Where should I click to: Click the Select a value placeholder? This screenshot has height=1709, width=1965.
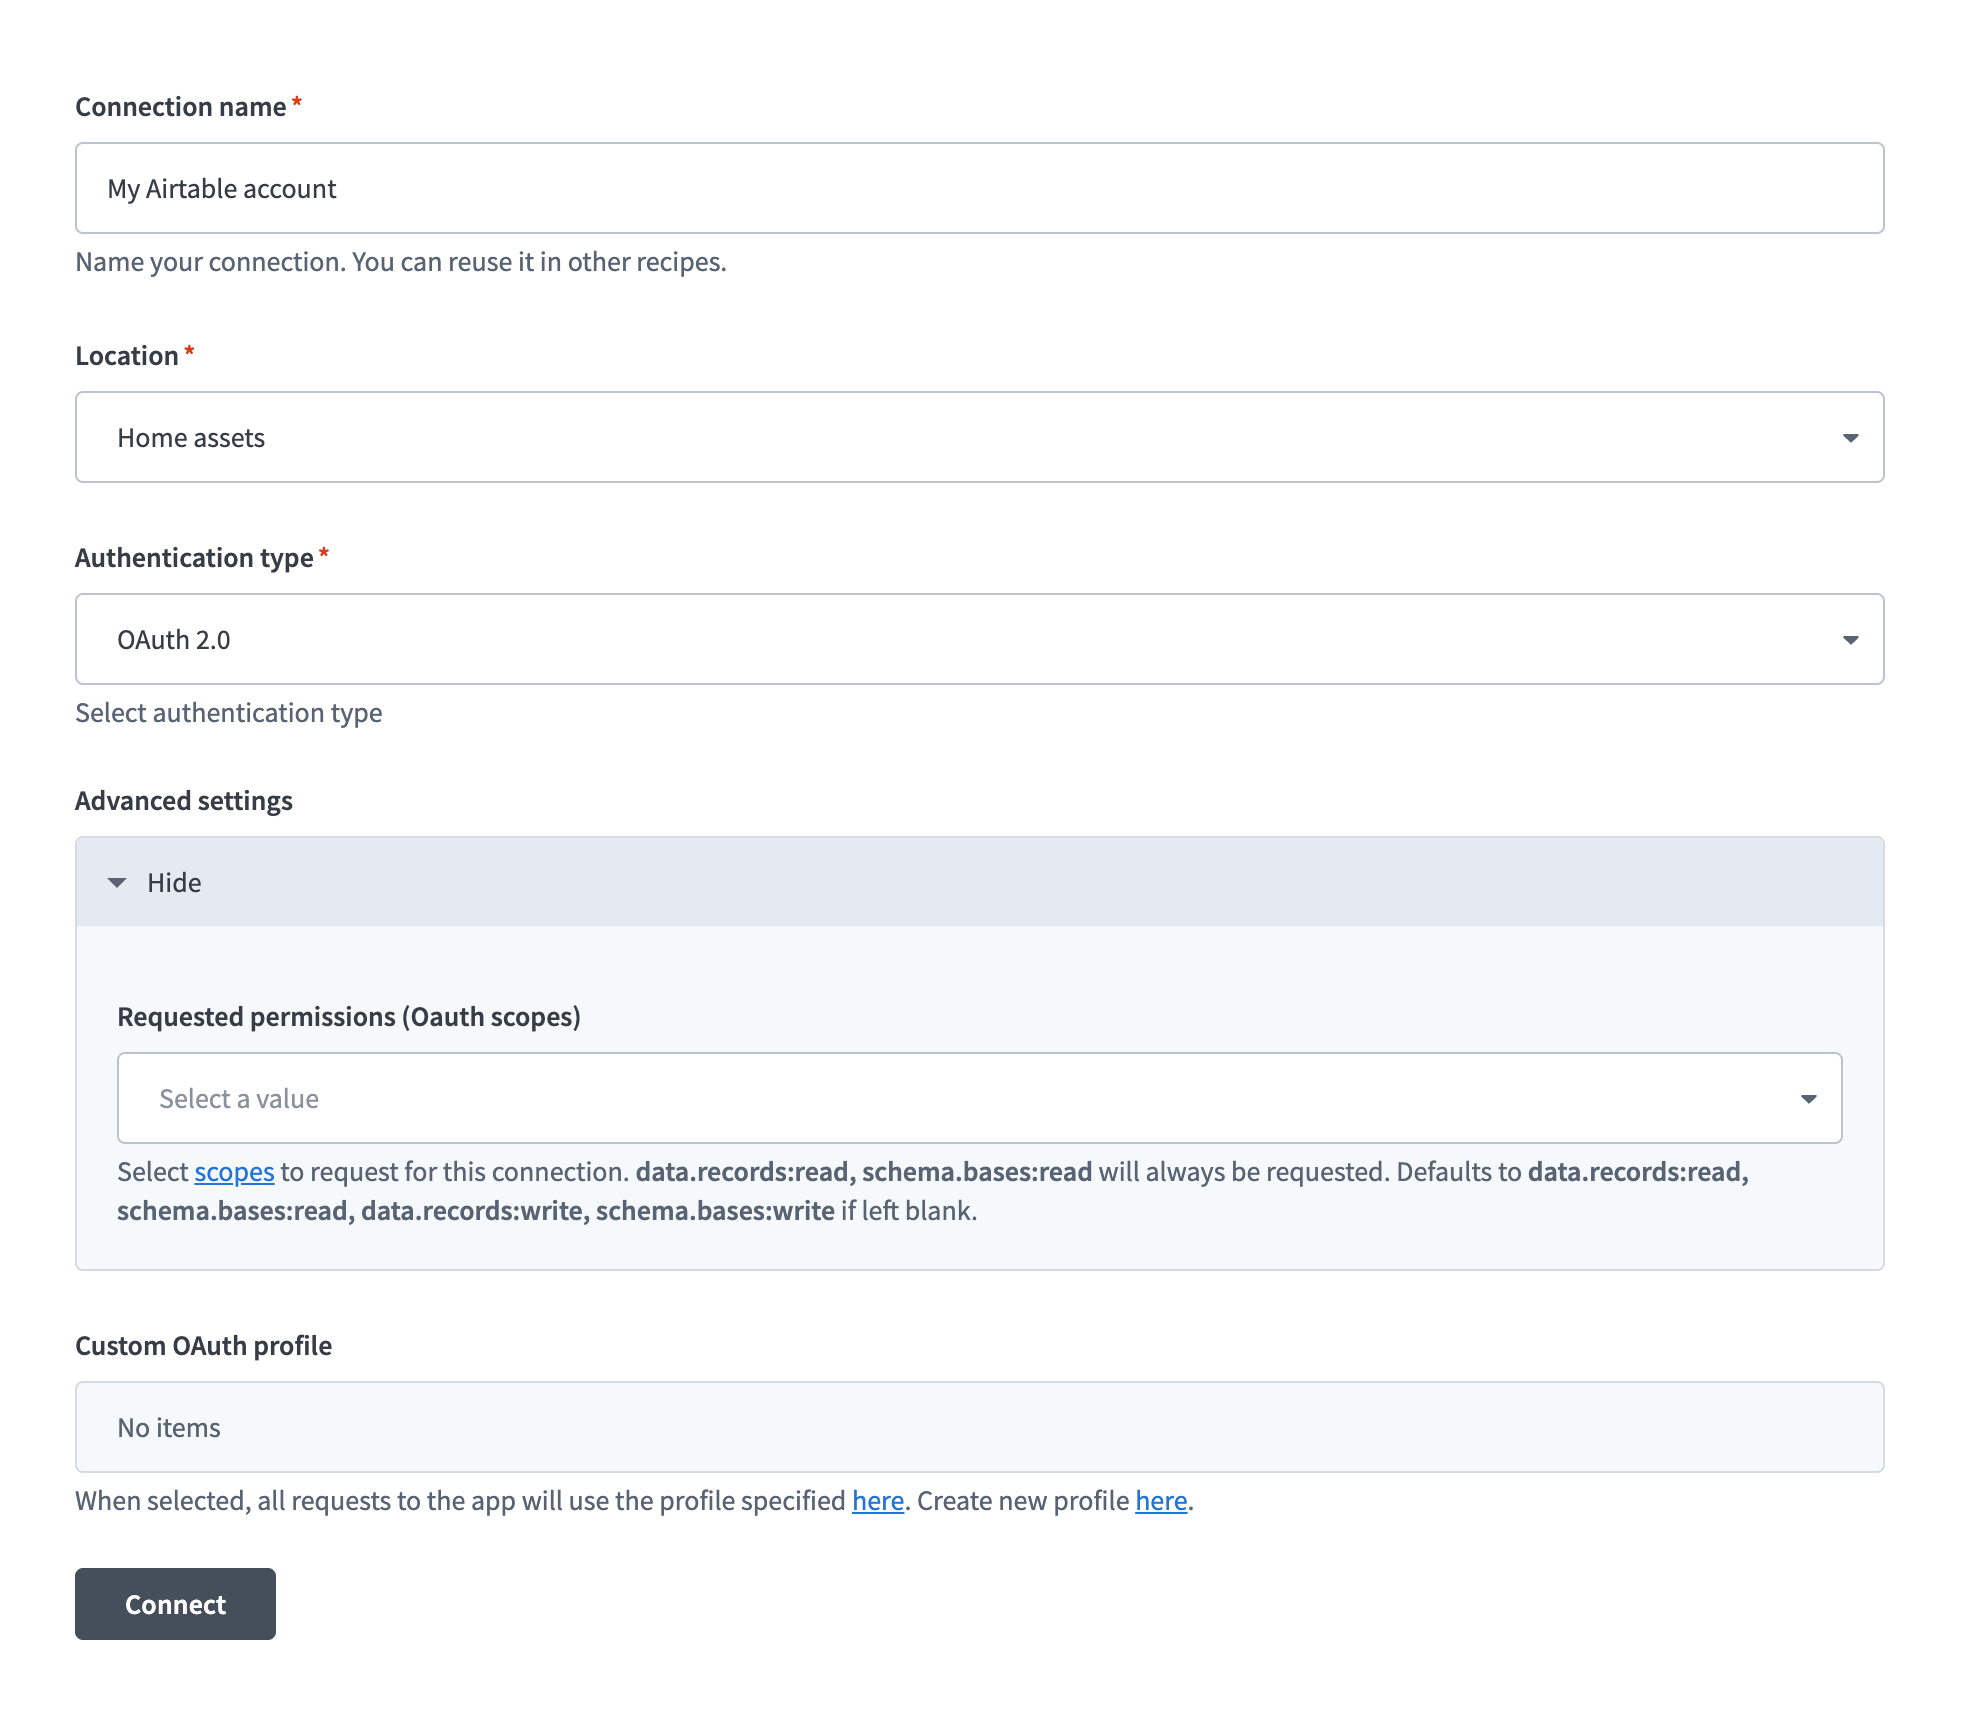pos(237,1098)
